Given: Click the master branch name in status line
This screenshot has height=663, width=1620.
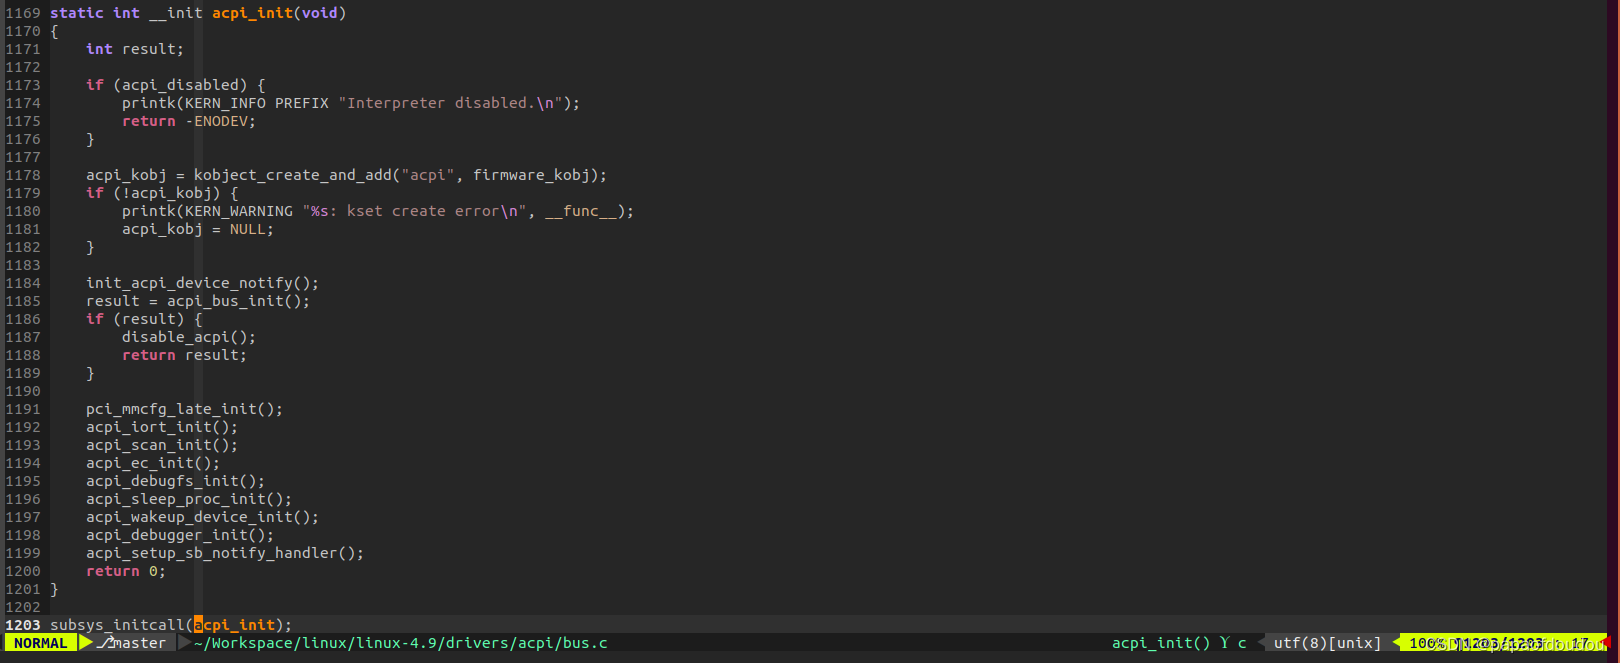Looking at the screenshot, I should [140, 643].
